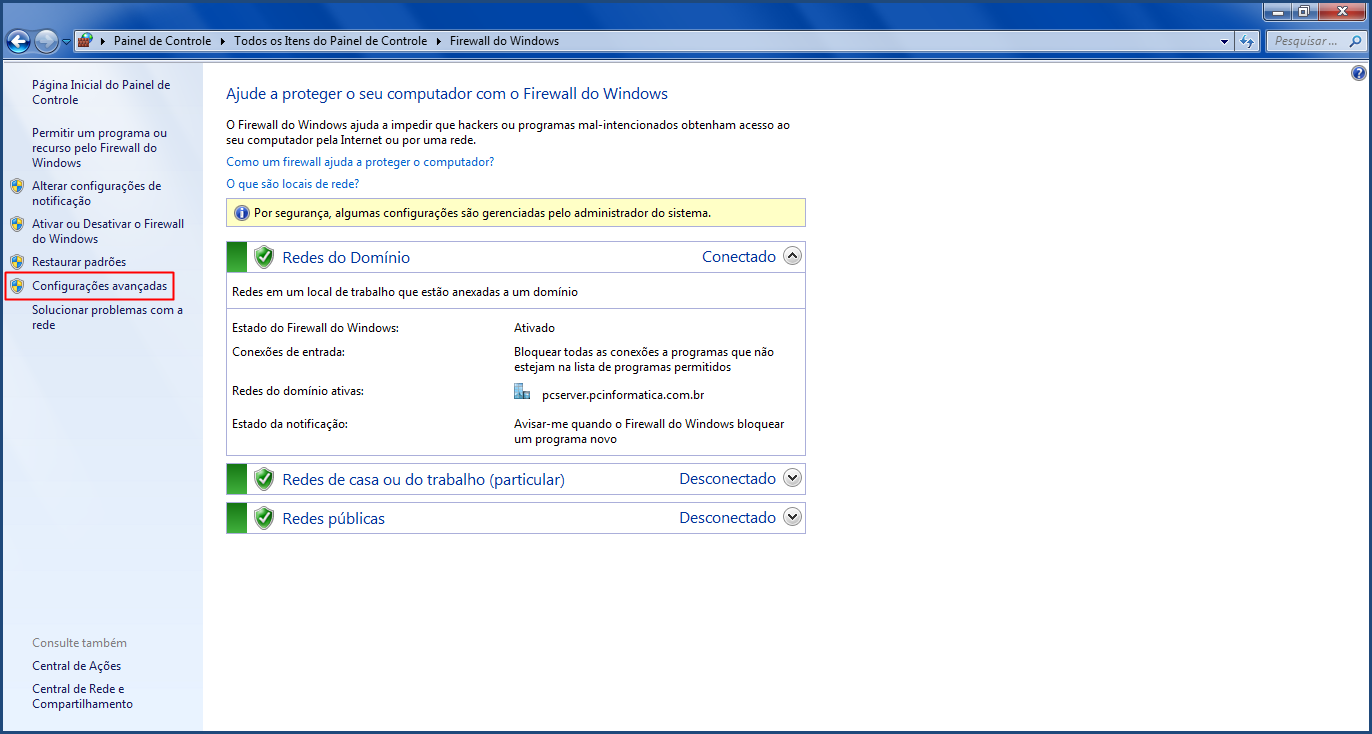This screenshot has width=1372, height=734.
Task: Open Como um firewall ajuda a proteger link
Action: click(x=360, y=161)
